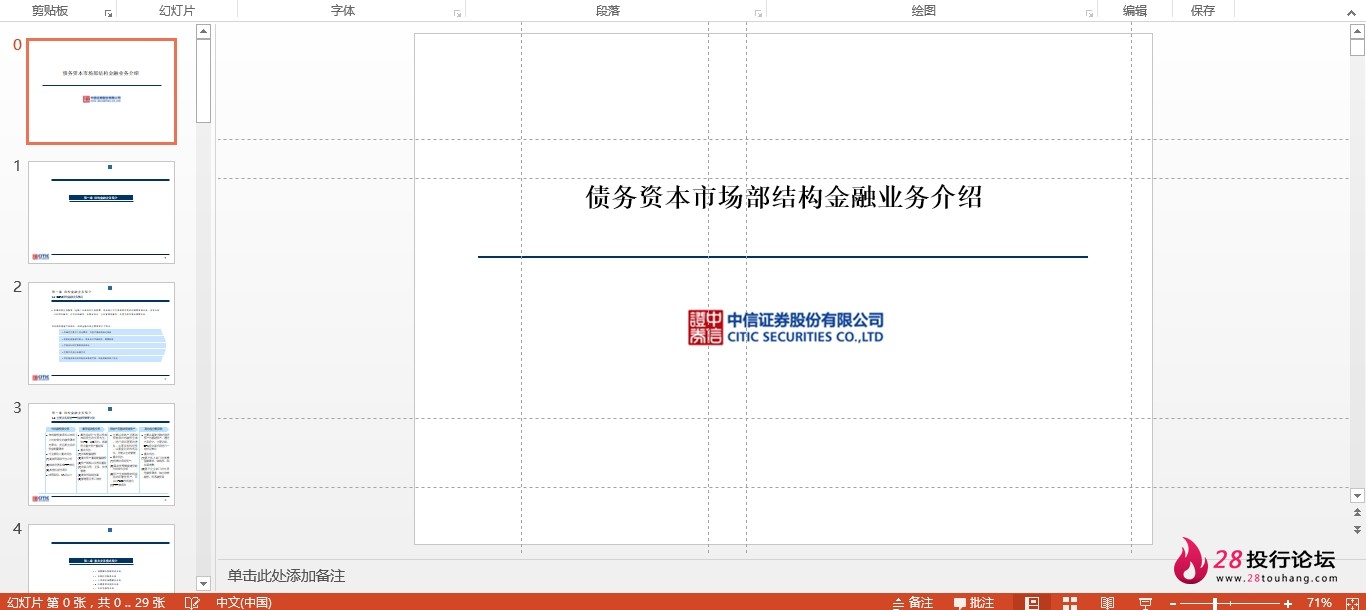Click the spell check icon in status bar
Image resolution: width=1366 pixels, height=610 pixels.
coord(192,602)
